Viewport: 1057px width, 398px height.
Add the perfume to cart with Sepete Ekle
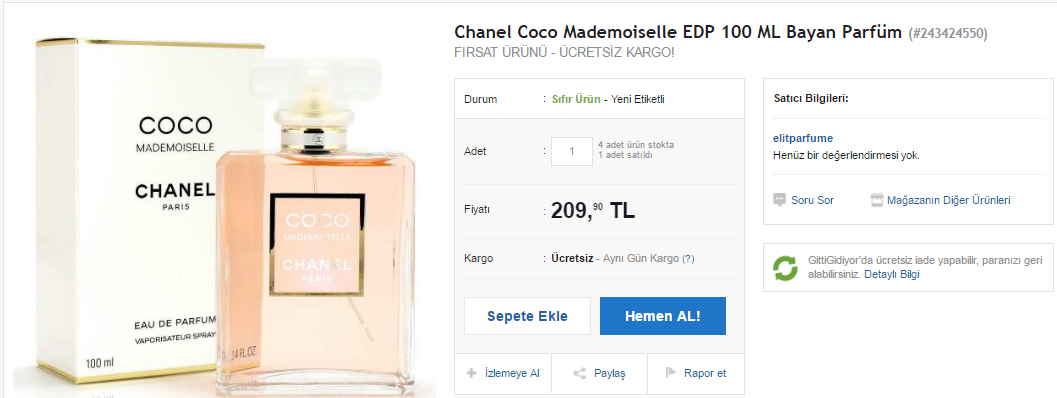click(x=527, y=316)
